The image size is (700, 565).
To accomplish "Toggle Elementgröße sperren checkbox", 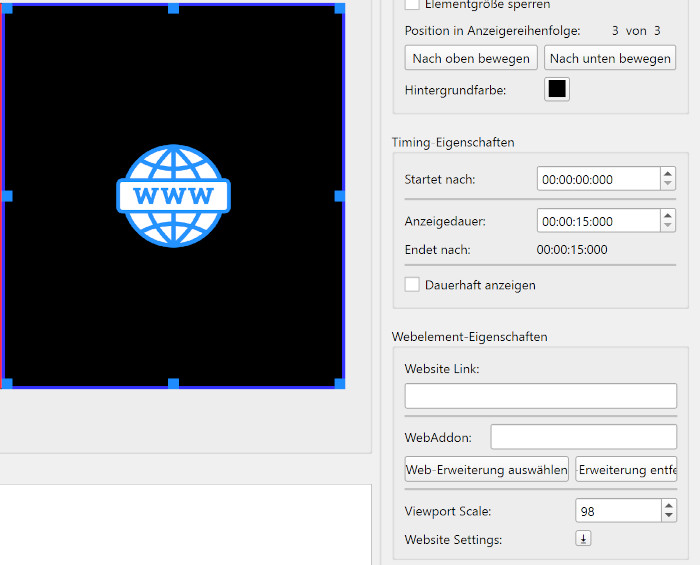I will pyautogui.click(x=412, y=4).
